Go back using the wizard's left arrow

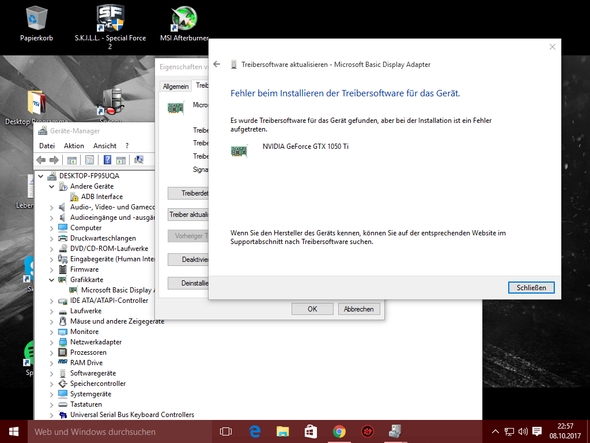click(217, 64)
